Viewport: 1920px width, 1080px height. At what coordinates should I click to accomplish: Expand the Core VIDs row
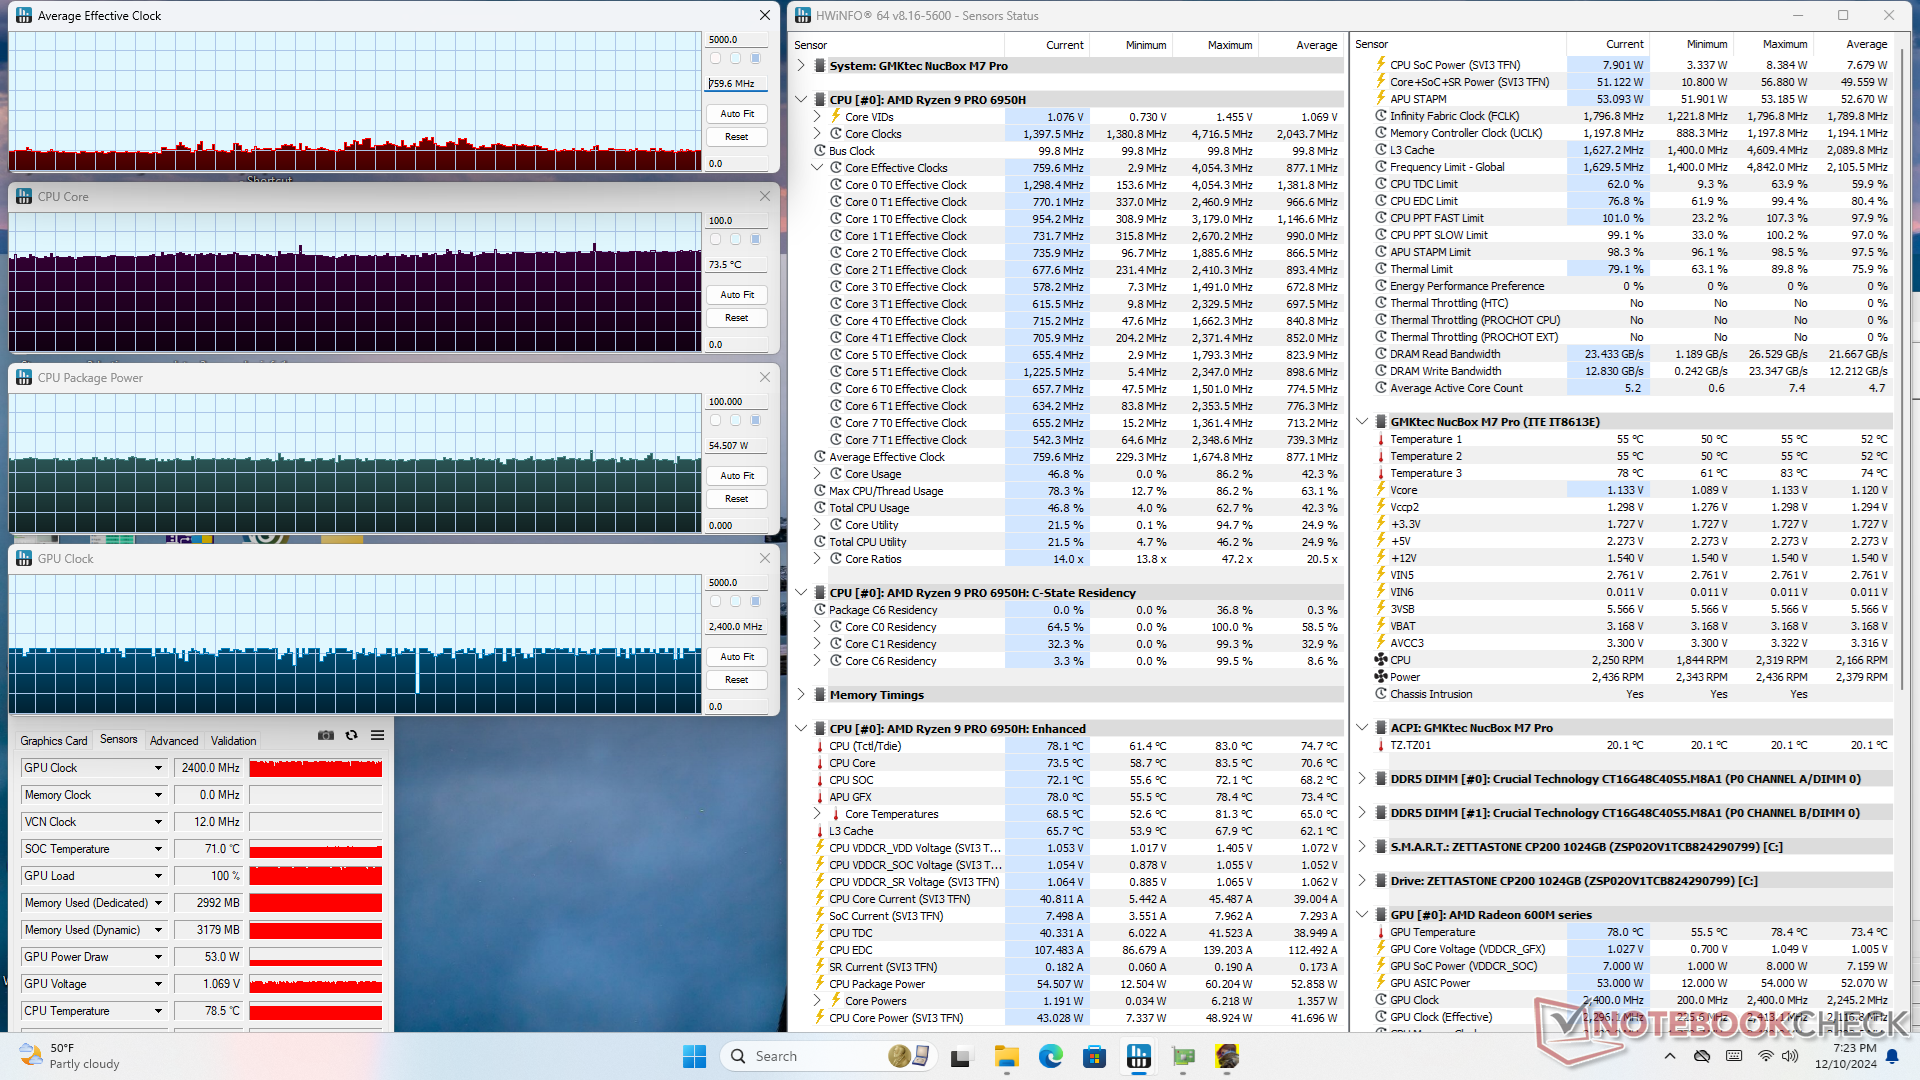[x=817, y=116]
